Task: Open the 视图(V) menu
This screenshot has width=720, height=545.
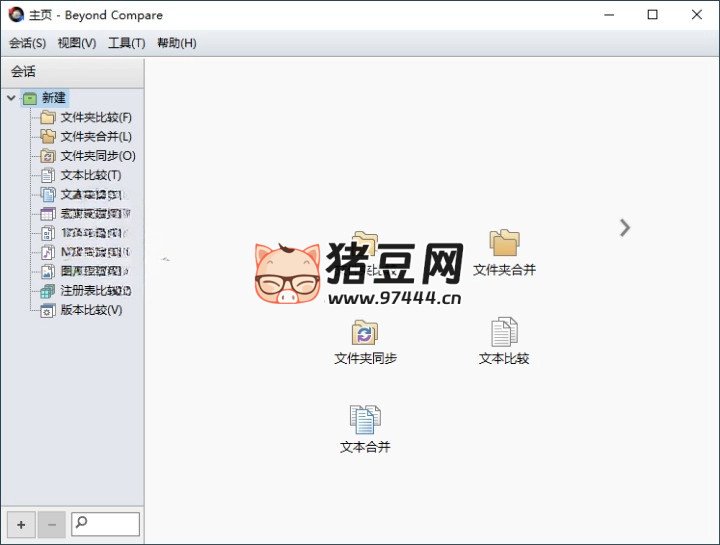Action: point(77,43)
